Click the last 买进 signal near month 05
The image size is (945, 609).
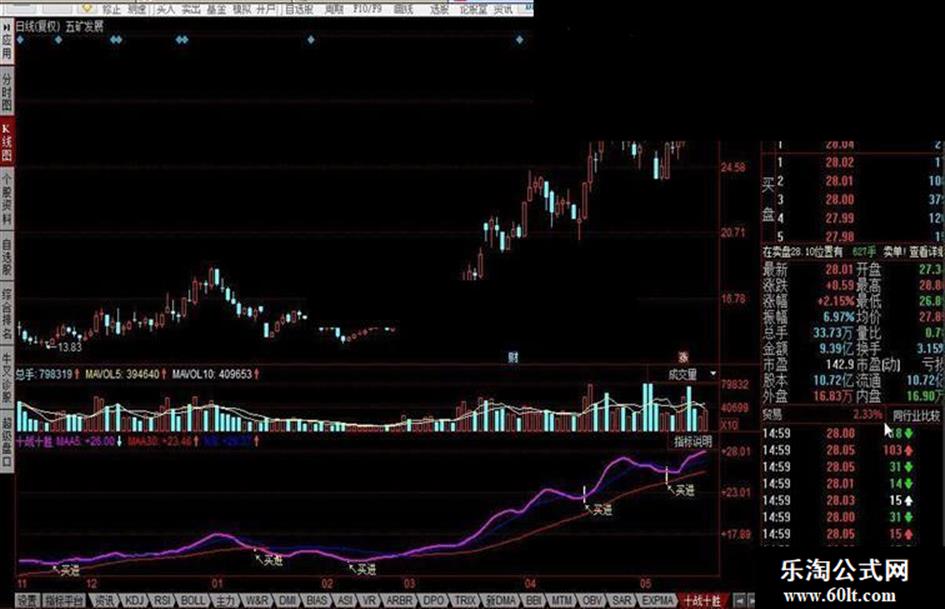click(x=681, y=490)
